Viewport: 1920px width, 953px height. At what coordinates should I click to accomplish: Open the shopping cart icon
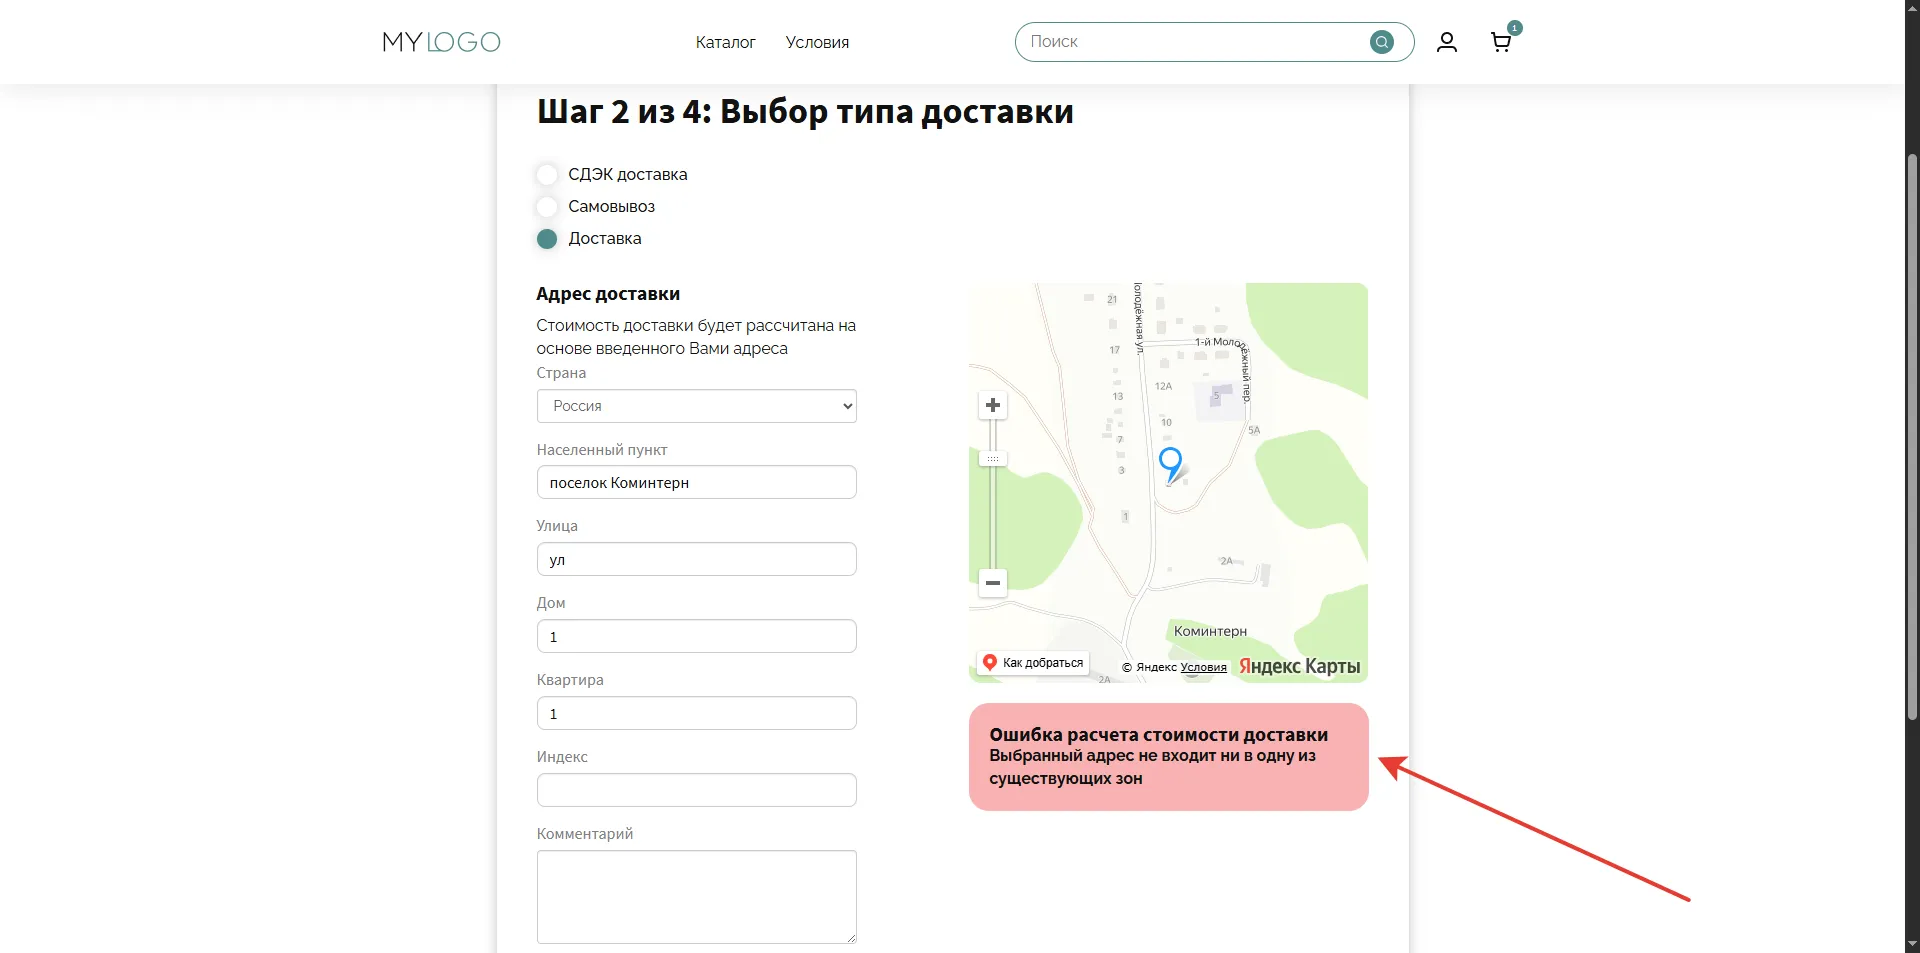(1500, 42)
